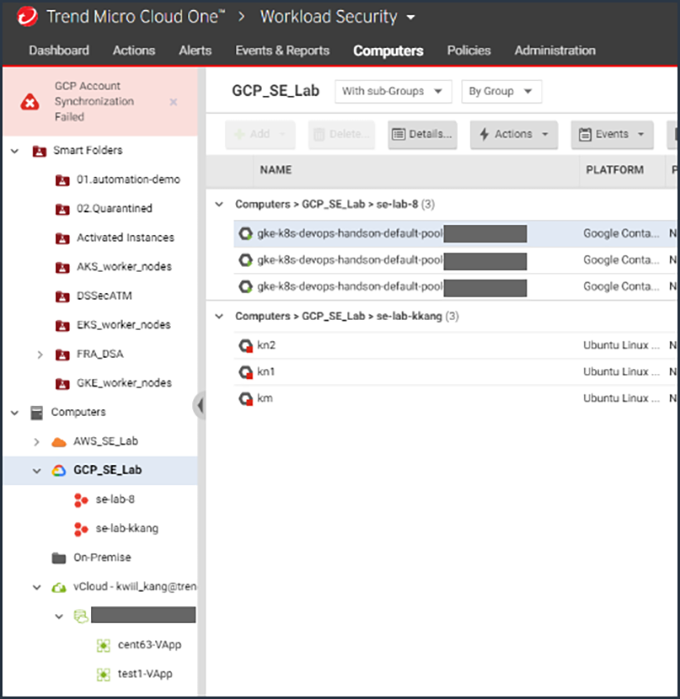This screenshot has height=699, width=680.
Task: Open the By Group dropdown
Action: (x=501, y=92)
